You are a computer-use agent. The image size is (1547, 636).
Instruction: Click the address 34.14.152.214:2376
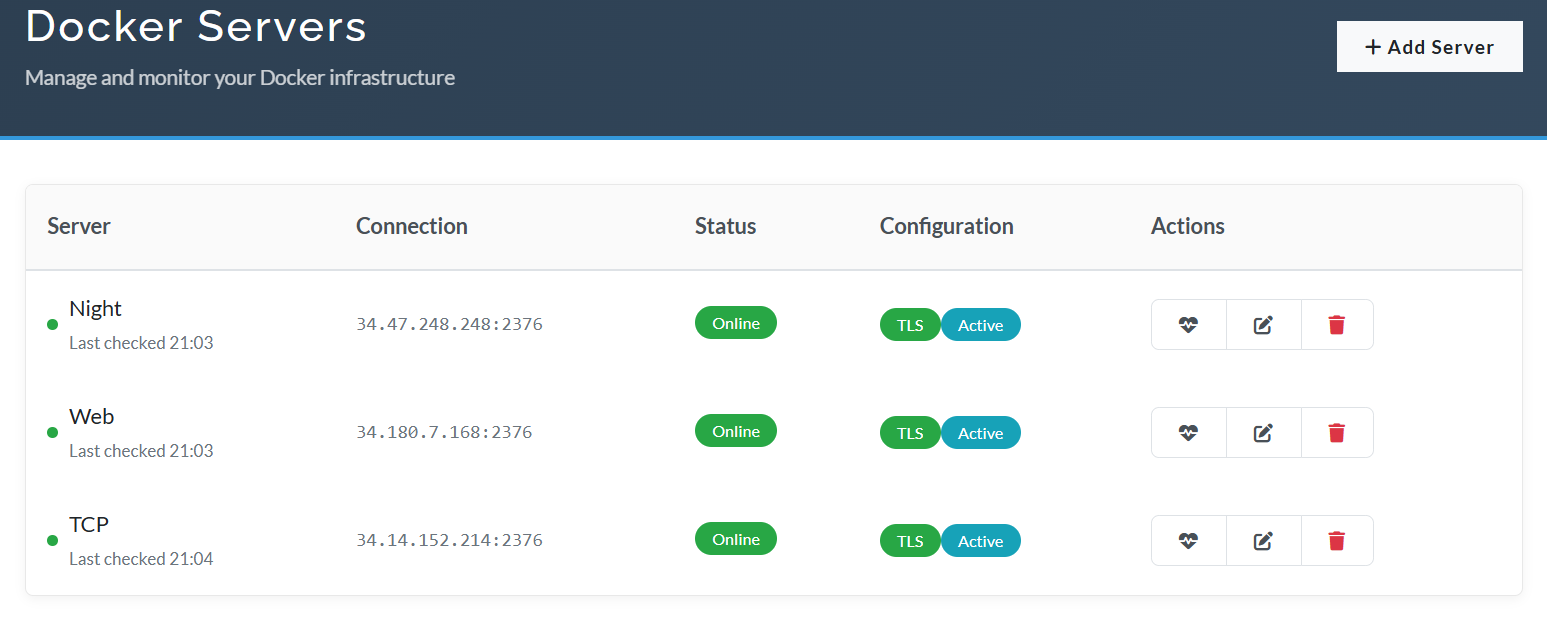click(449, 541)
